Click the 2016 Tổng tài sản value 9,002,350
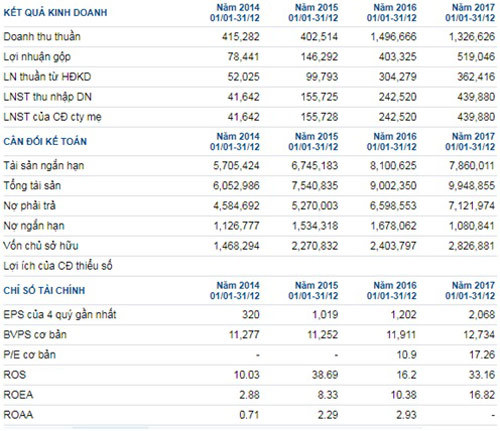This screenshot has width=500, height=431. click(x=393, y=186)
